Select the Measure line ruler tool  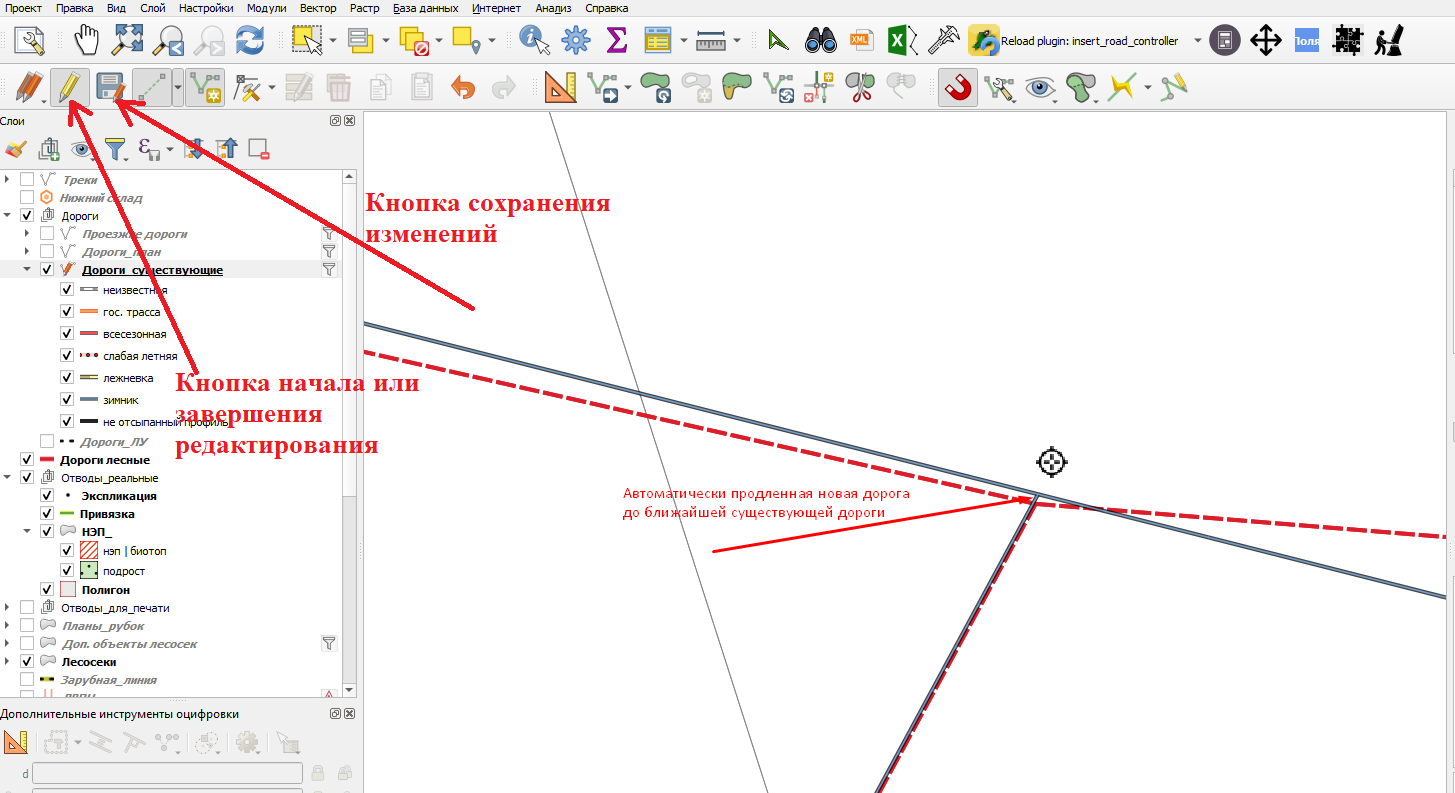[711, 40]
